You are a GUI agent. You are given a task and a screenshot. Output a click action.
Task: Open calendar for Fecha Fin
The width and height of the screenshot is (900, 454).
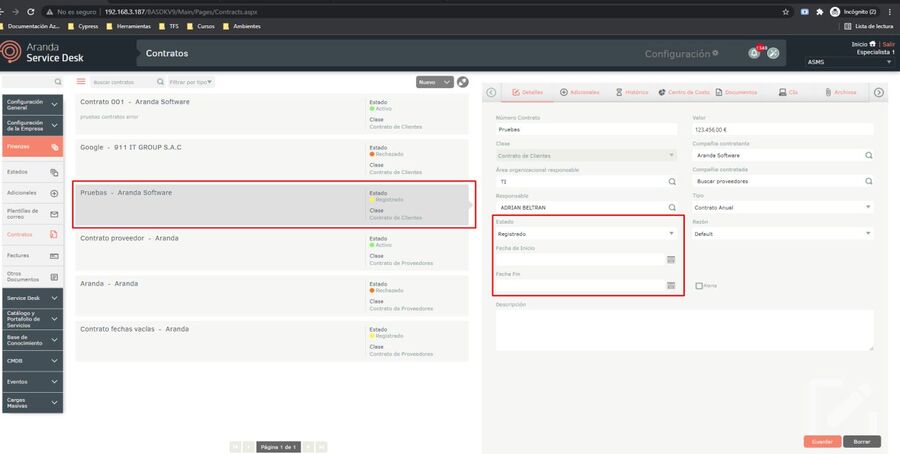670,285
